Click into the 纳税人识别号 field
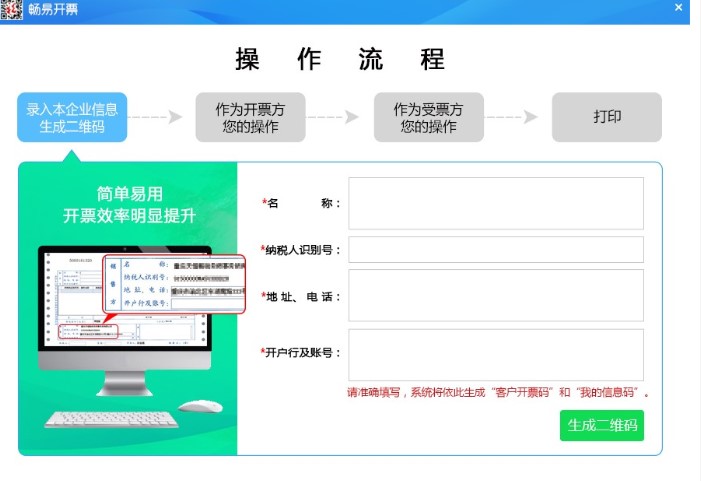The width and height of the screenshot is (701, 481). coord(496,249)
